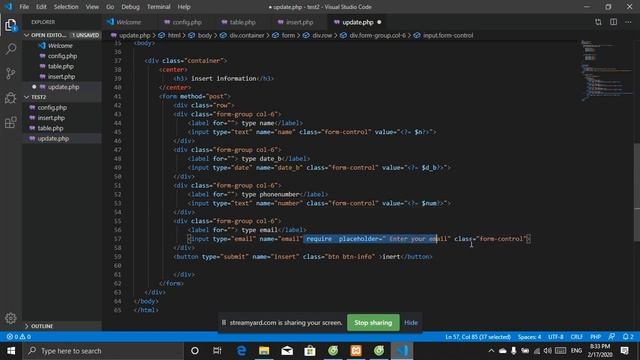Screen dimensions: 640x360
Task: Open the Terminal menu
Action: [x=158, y=7]
